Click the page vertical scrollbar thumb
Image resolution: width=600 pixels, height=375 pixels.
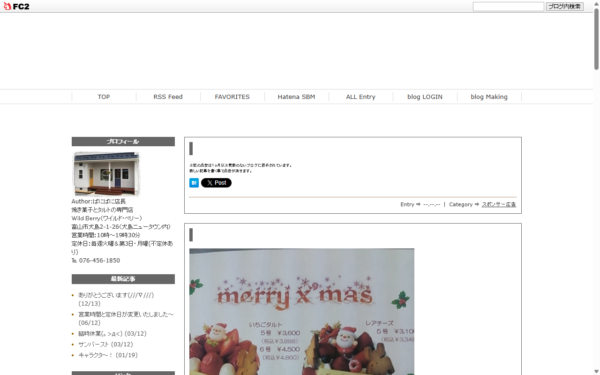pos(596,38)
